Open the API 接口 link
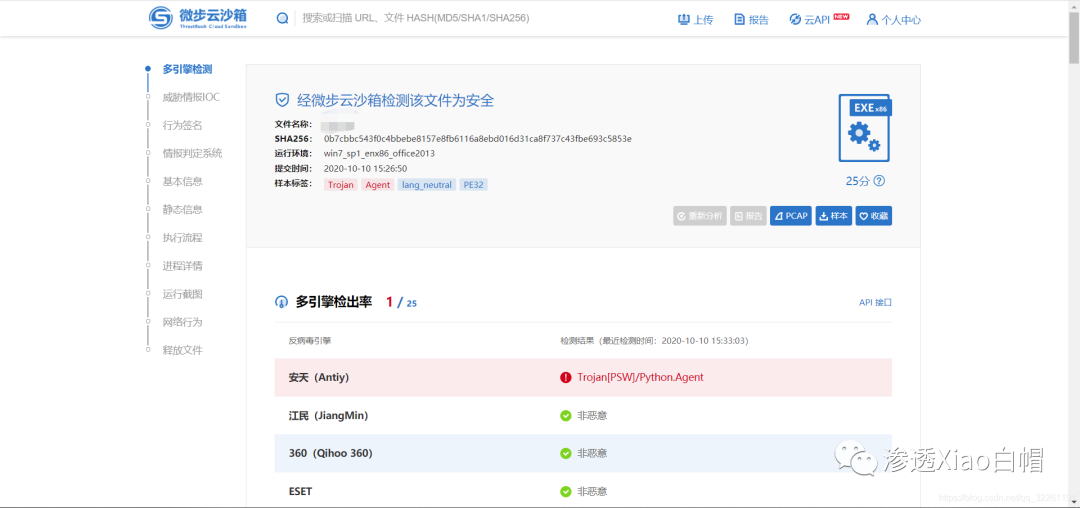 pos(875,302)
